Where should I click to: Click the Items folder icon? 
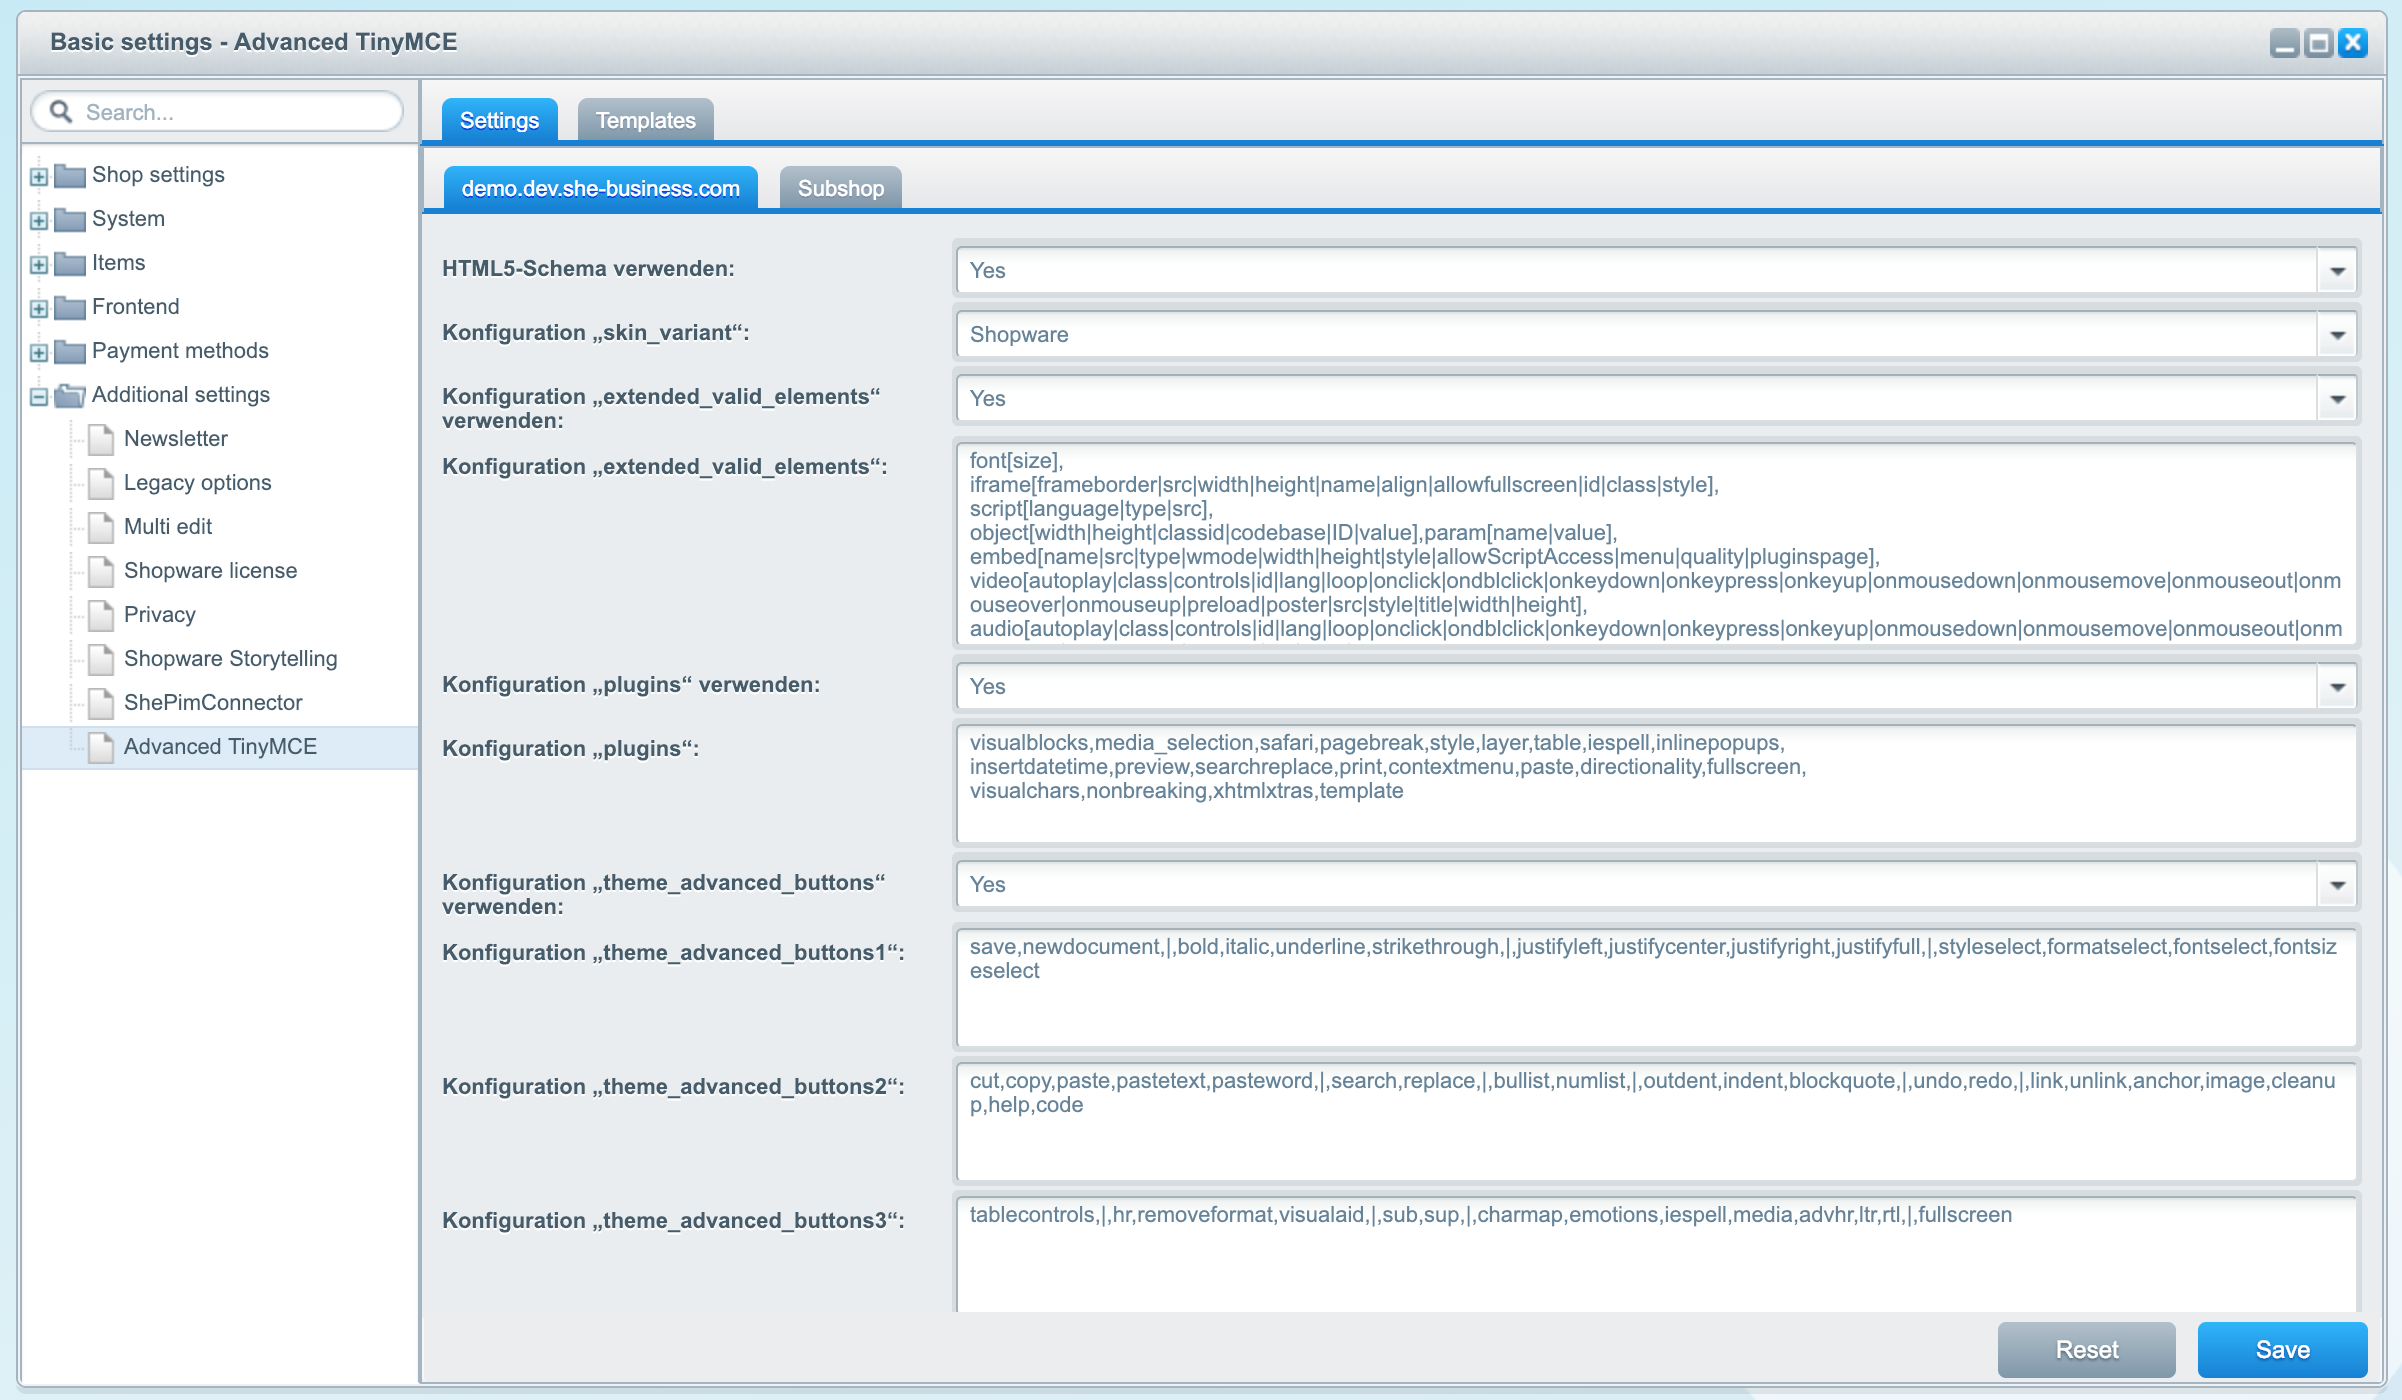[69, 264]
